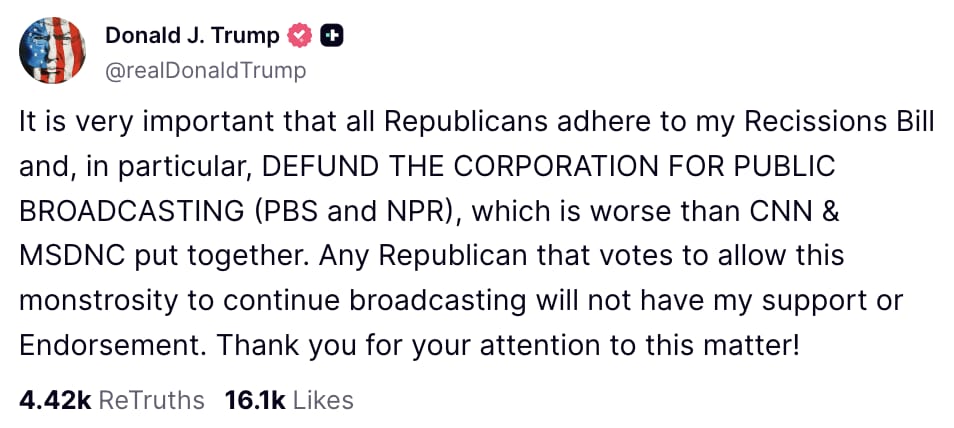
Task: Click the red verified checkmark badge
Action: click(300, 37)
